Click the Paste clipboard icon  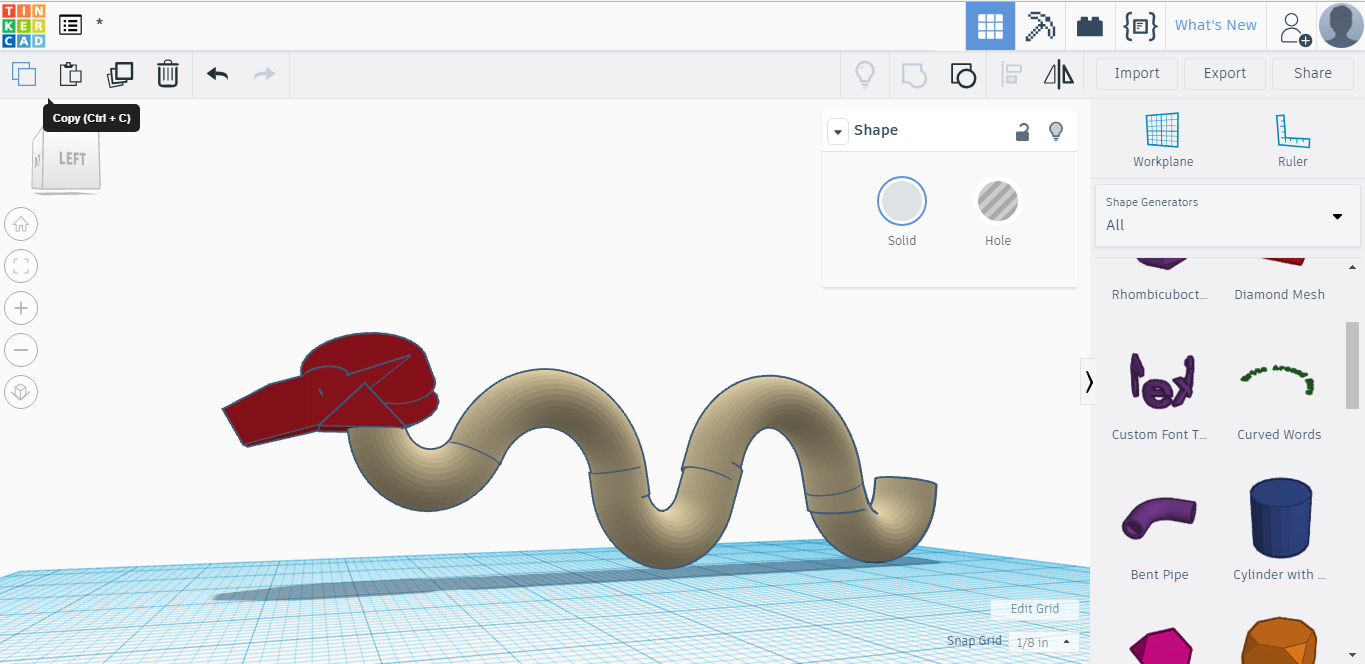point(70,74)
